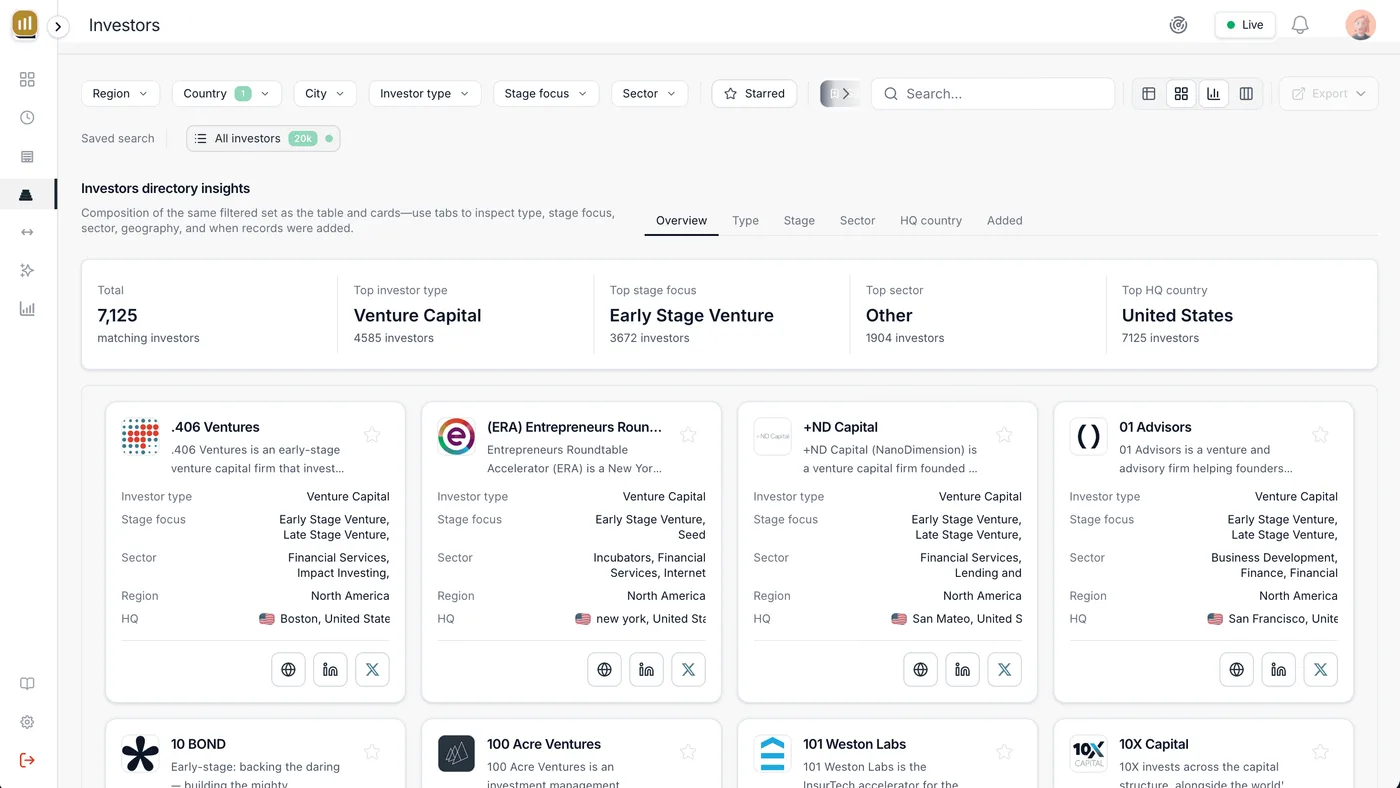Screen dimensions: 1400x788
Task: Star the 10 BOND card
Action: 372,751
